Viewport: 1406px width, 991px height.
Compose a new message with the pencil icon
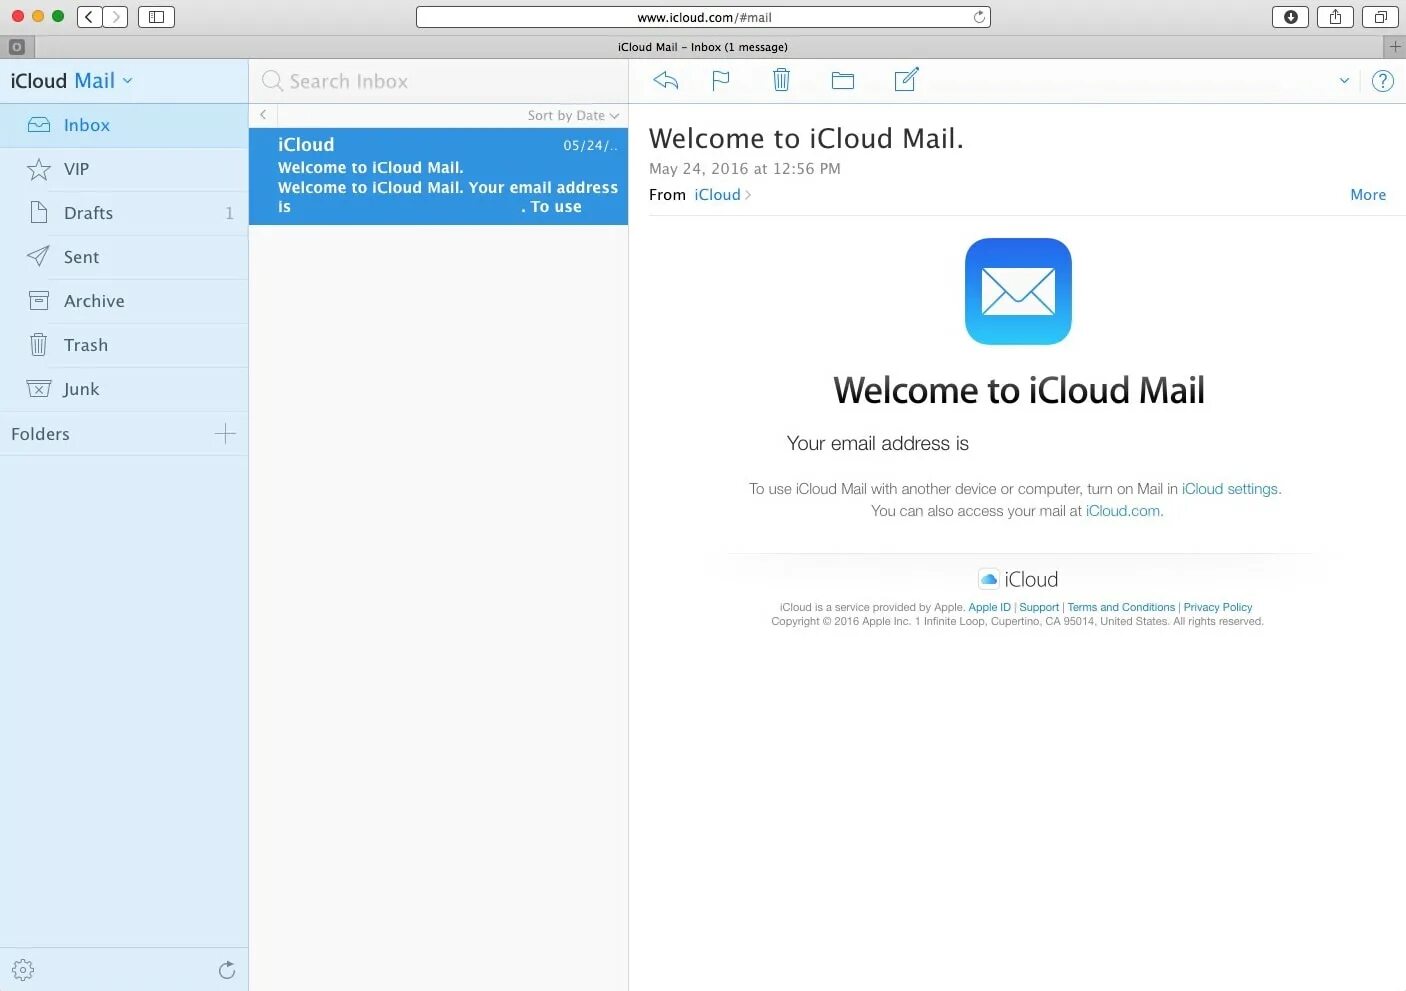[906, 80]
